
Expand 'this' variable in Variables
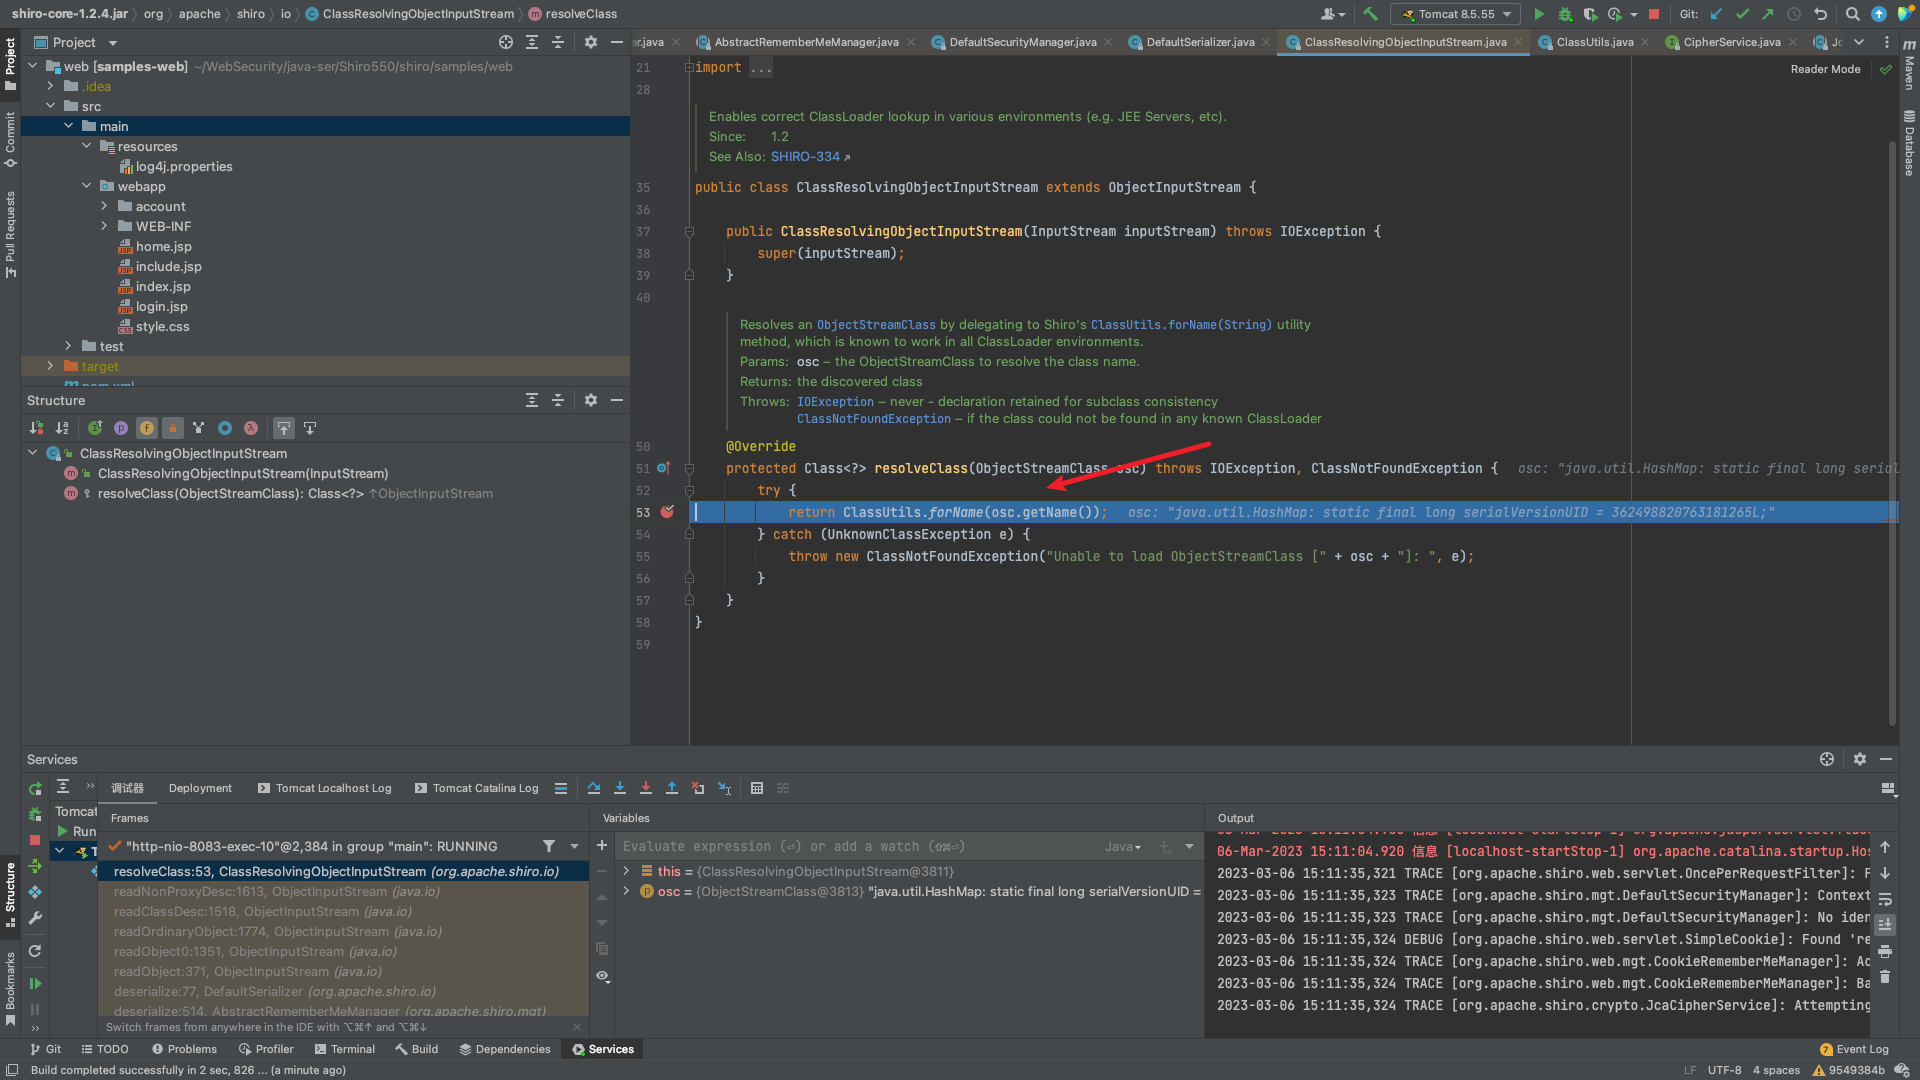tap(626, 871)
